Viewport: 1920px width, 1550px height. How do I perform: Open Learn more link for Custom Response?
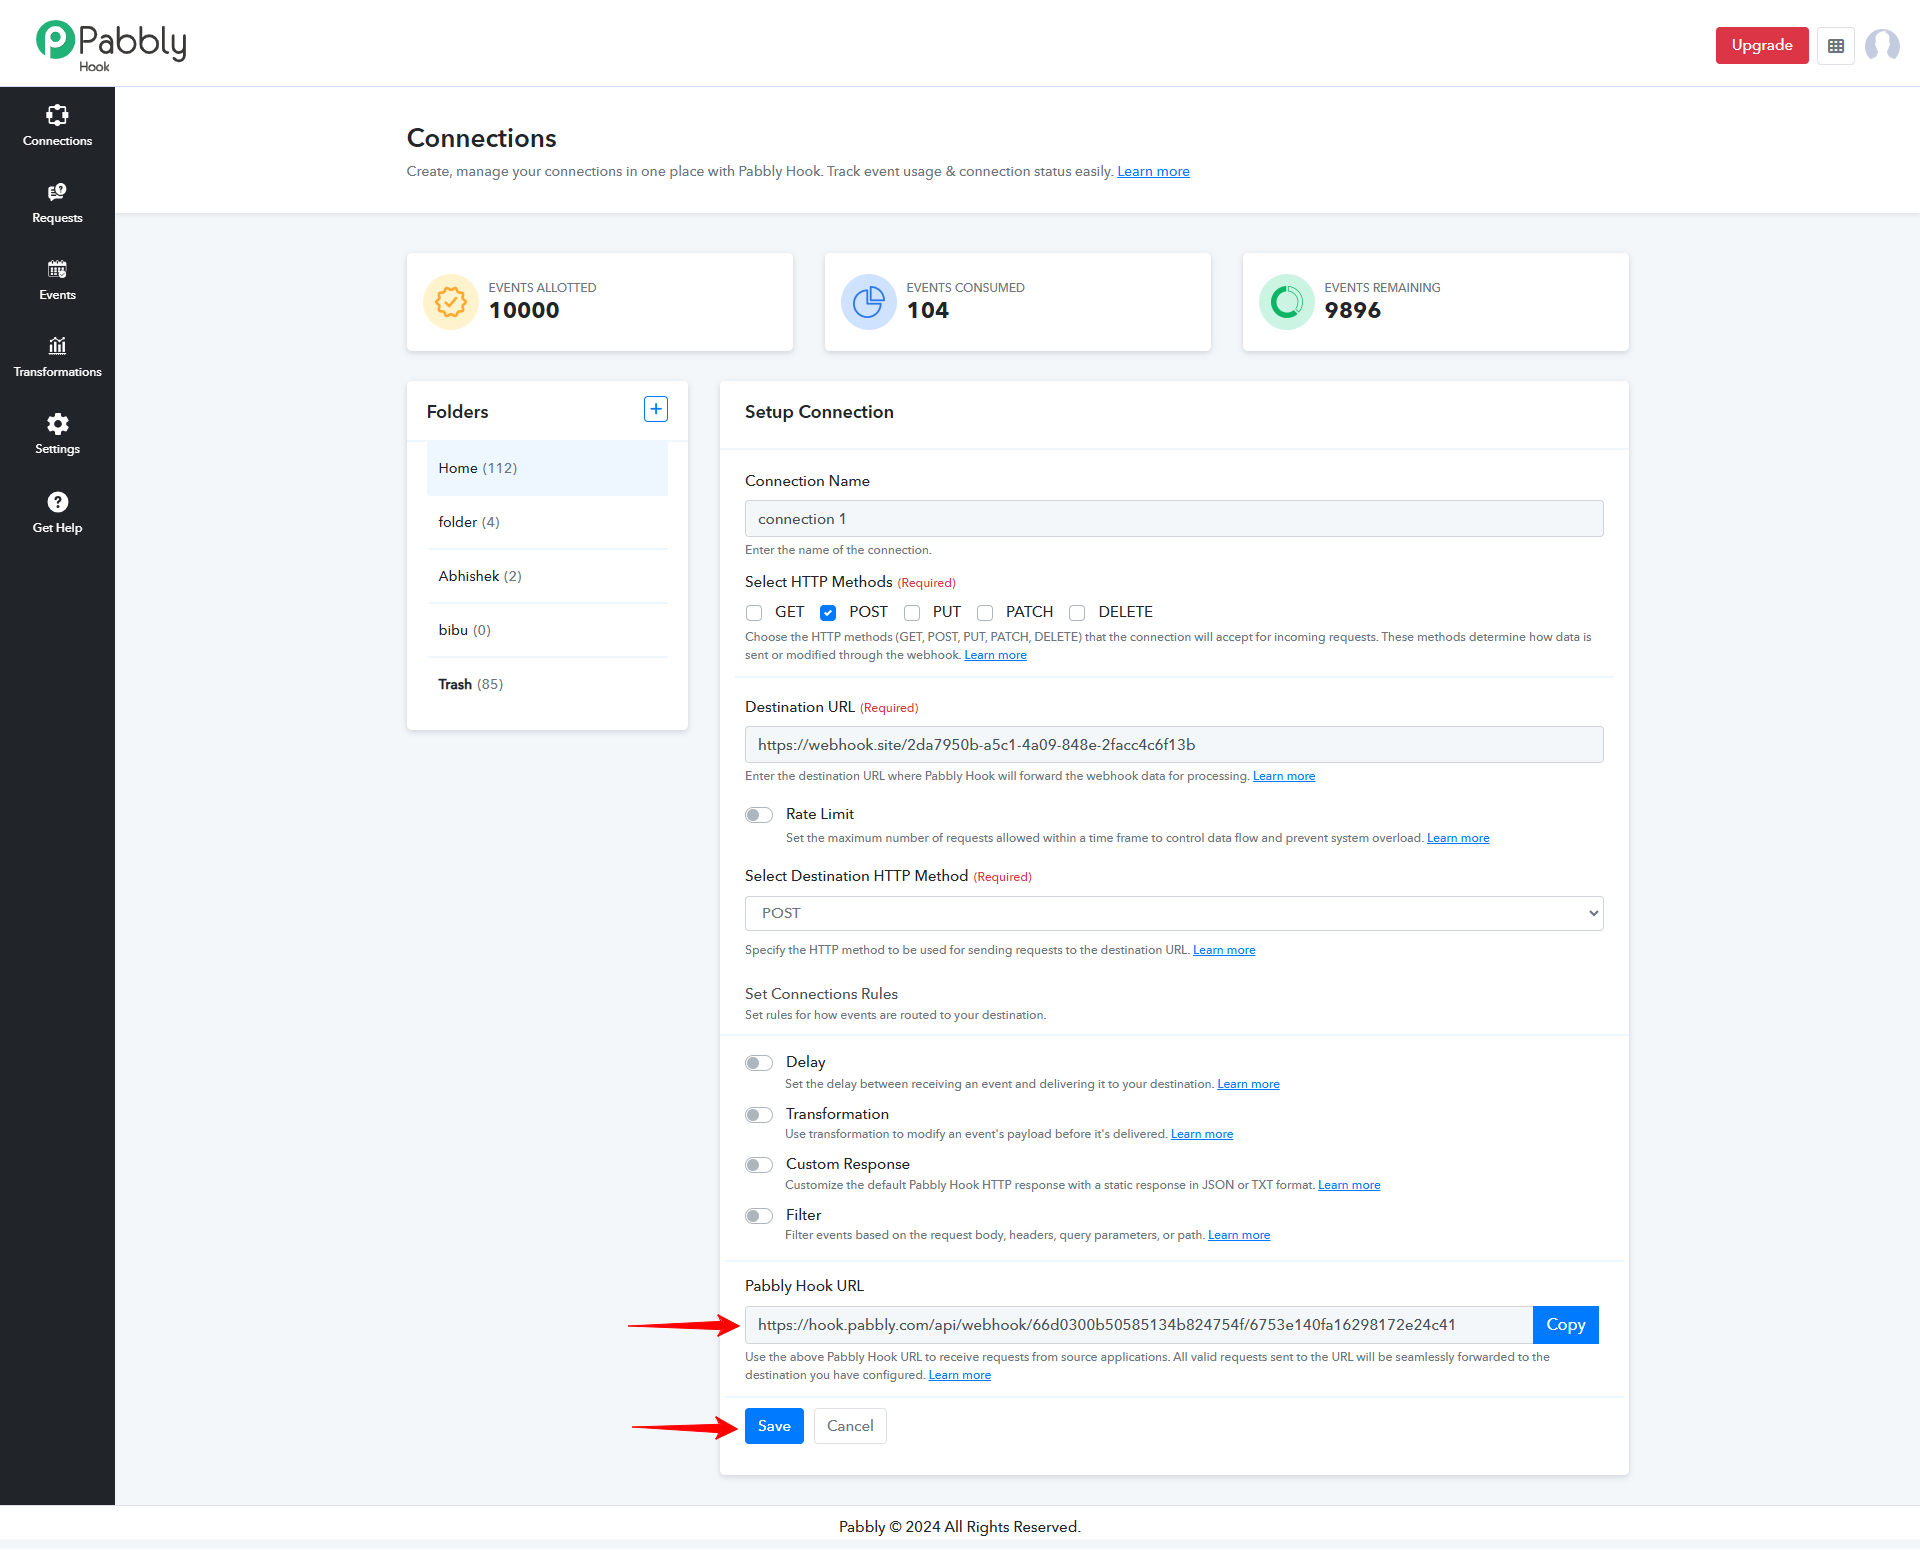pos(1349,1186)
